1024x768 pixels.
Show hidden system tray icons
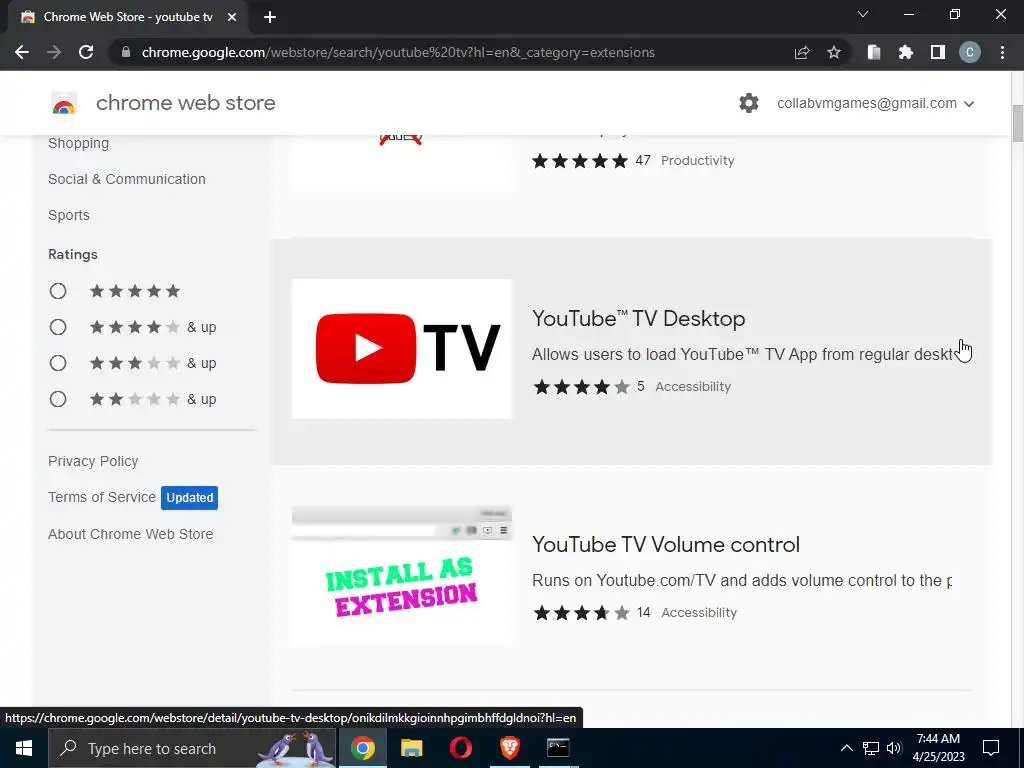[x=846, y=748]
